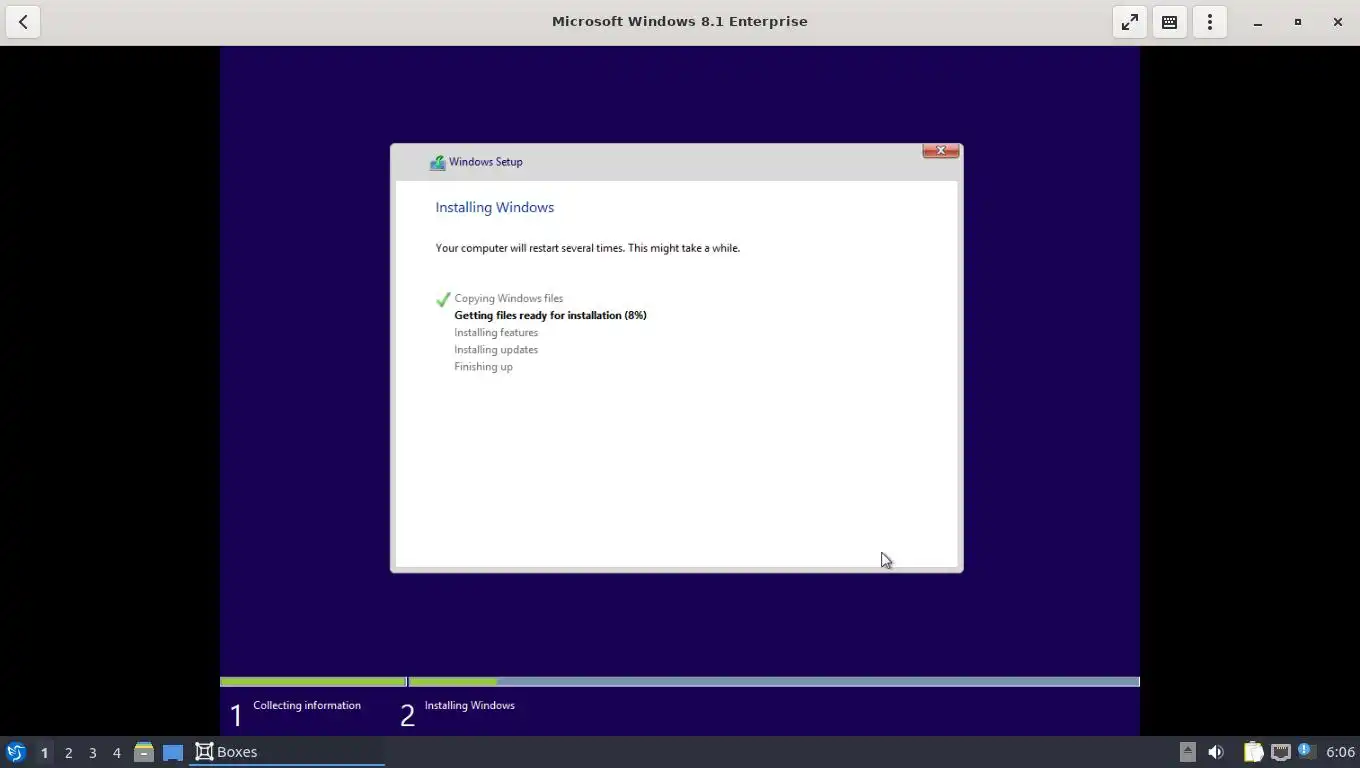
Task: Close the Boxes window
Action: 1337,21
